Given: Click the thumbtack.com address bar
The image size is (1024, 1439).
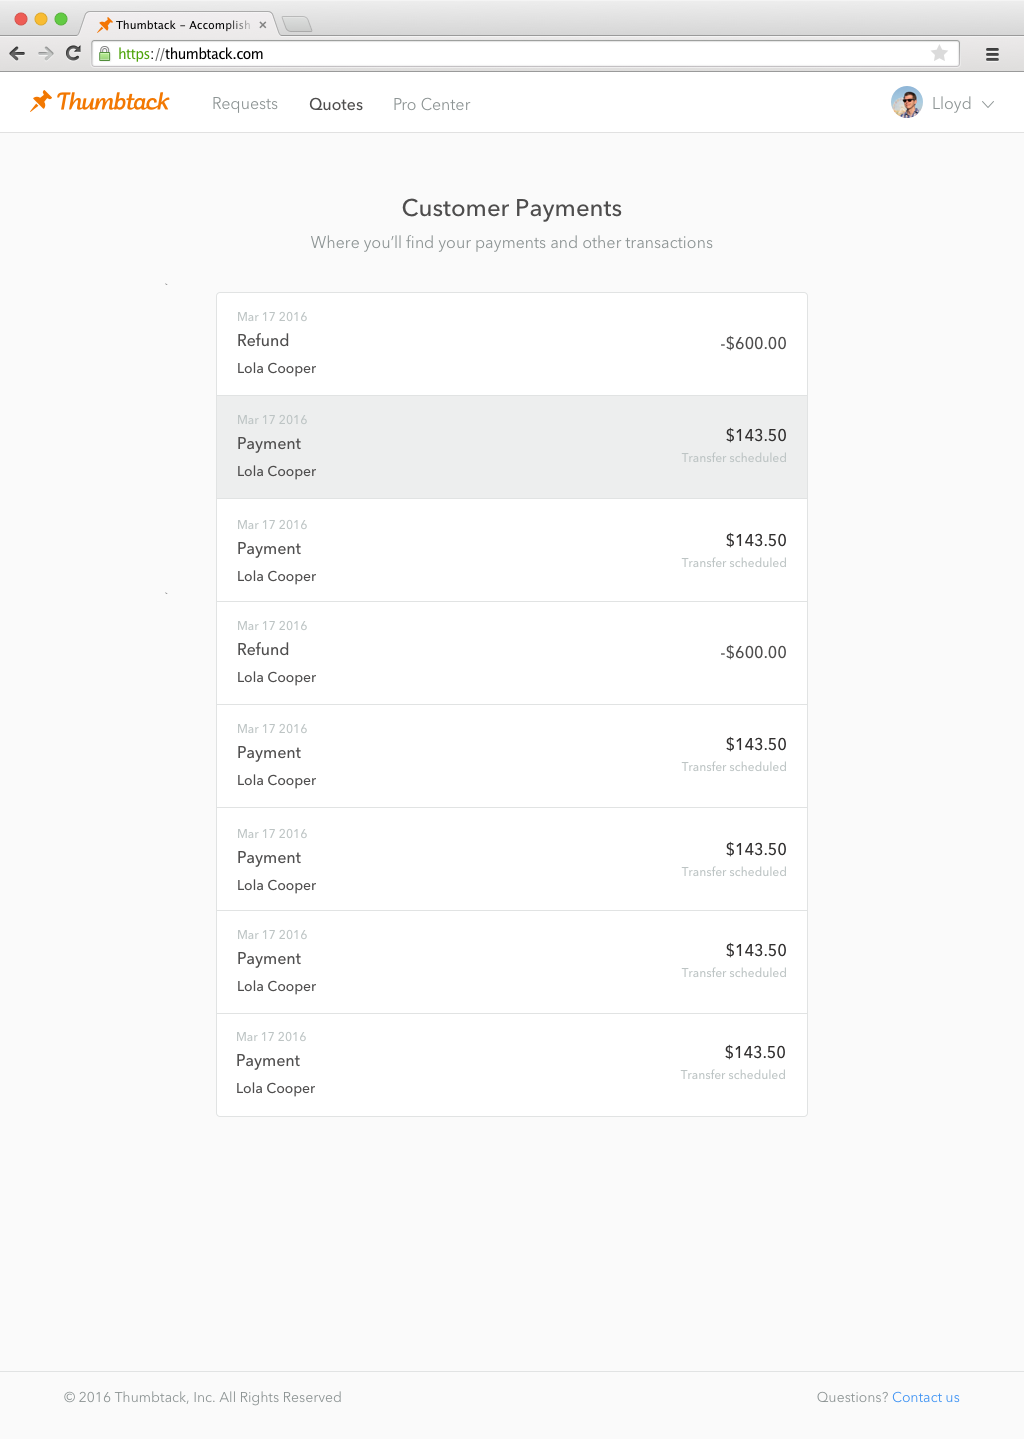Looking at the screenshot, I should pyautogui.click(x=525, y=54).
